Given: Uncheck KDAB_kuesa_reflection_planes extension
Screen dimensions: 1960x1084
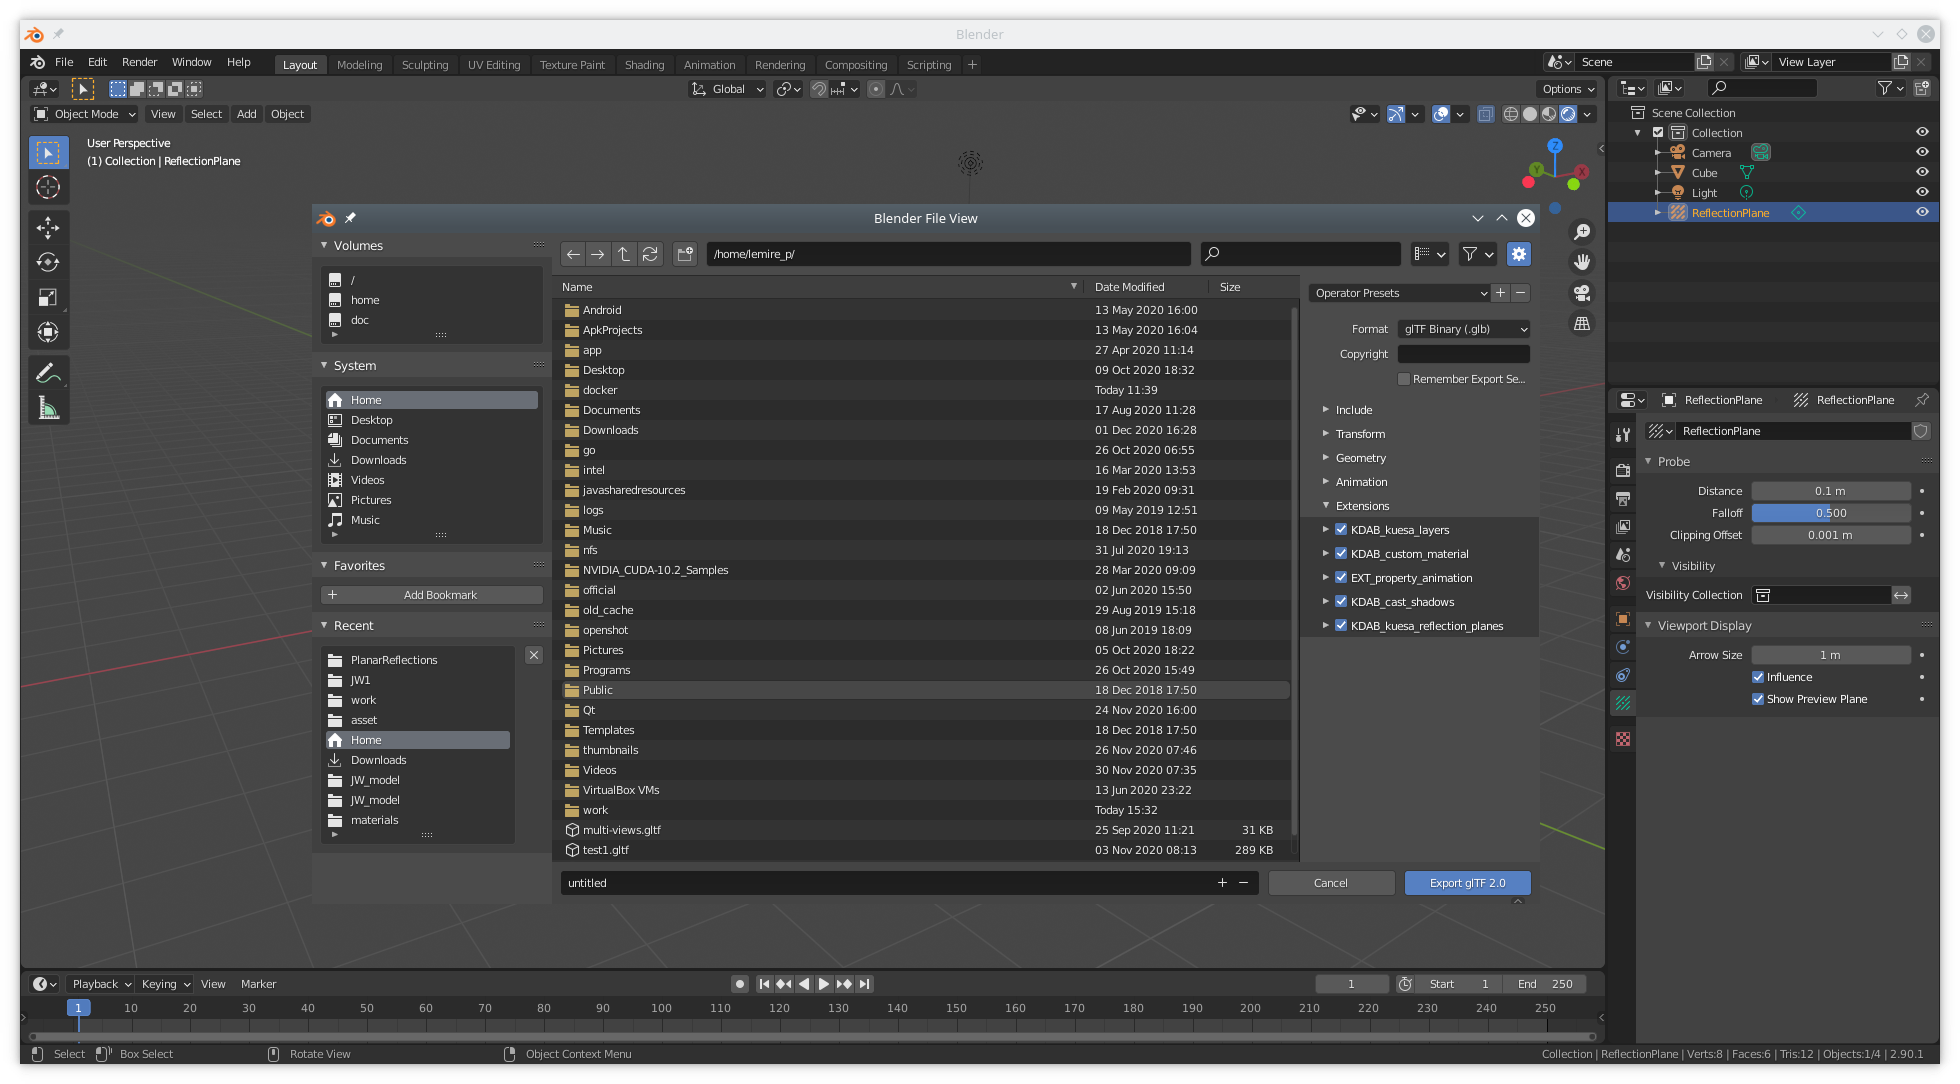Looking at the screenshot, I should [1341, 626].
